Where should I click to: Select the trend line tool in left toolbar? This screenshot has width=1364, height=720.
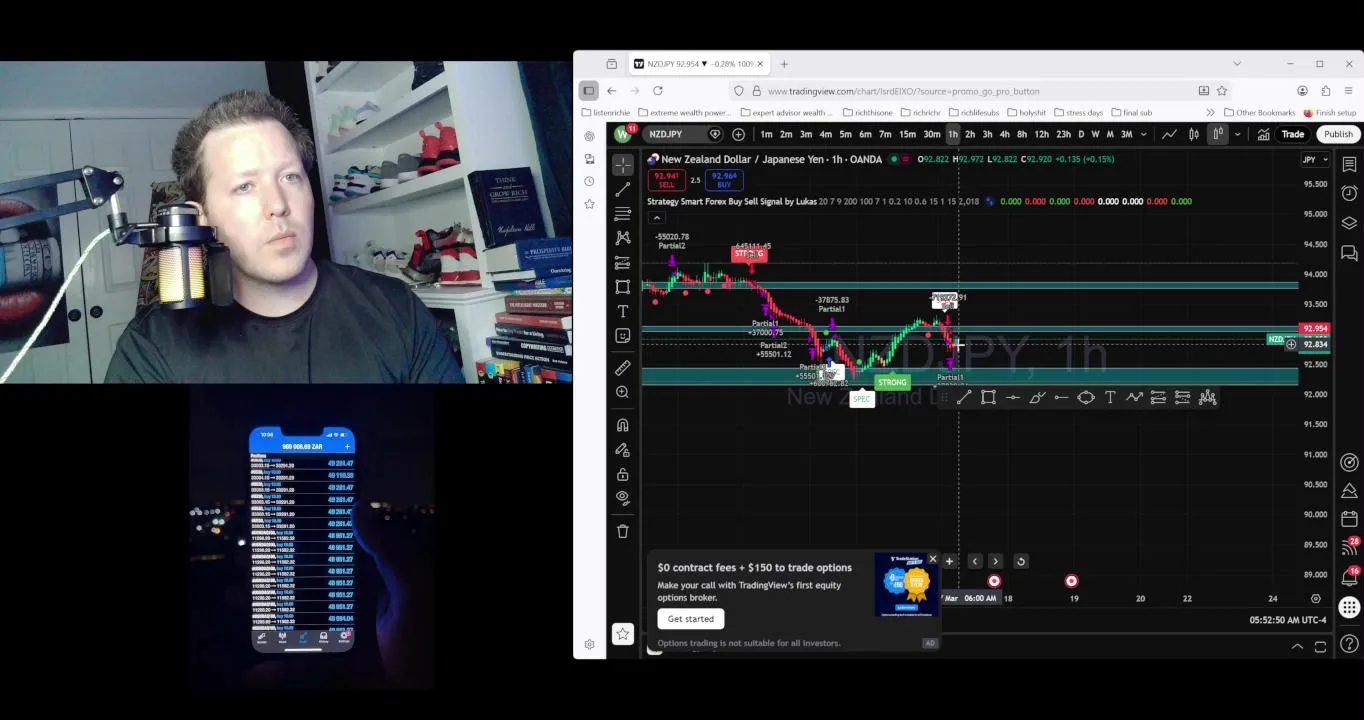pos(623,189)
